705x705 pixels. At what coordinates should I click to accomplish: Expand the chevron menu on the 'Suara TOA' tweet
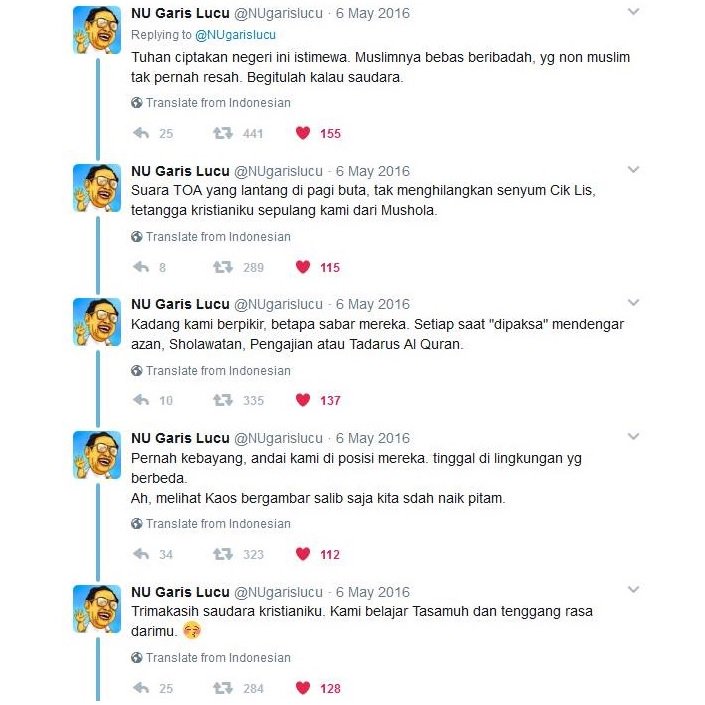633,170
